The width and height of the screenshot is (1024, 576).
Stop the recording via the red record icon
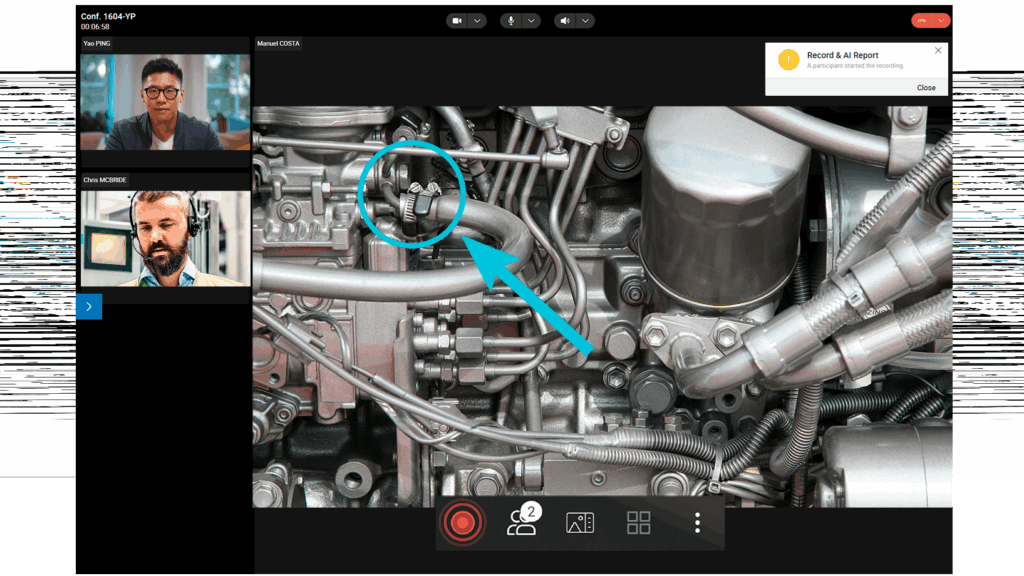pyautogui.click(x=461, y=522)
